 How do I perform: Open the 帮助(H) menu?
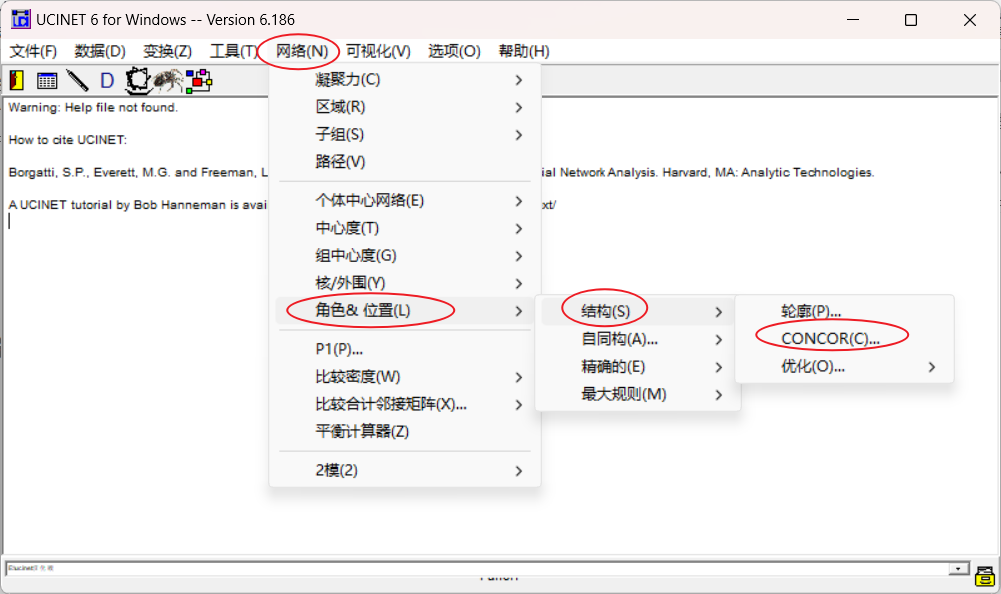(524, 51)
